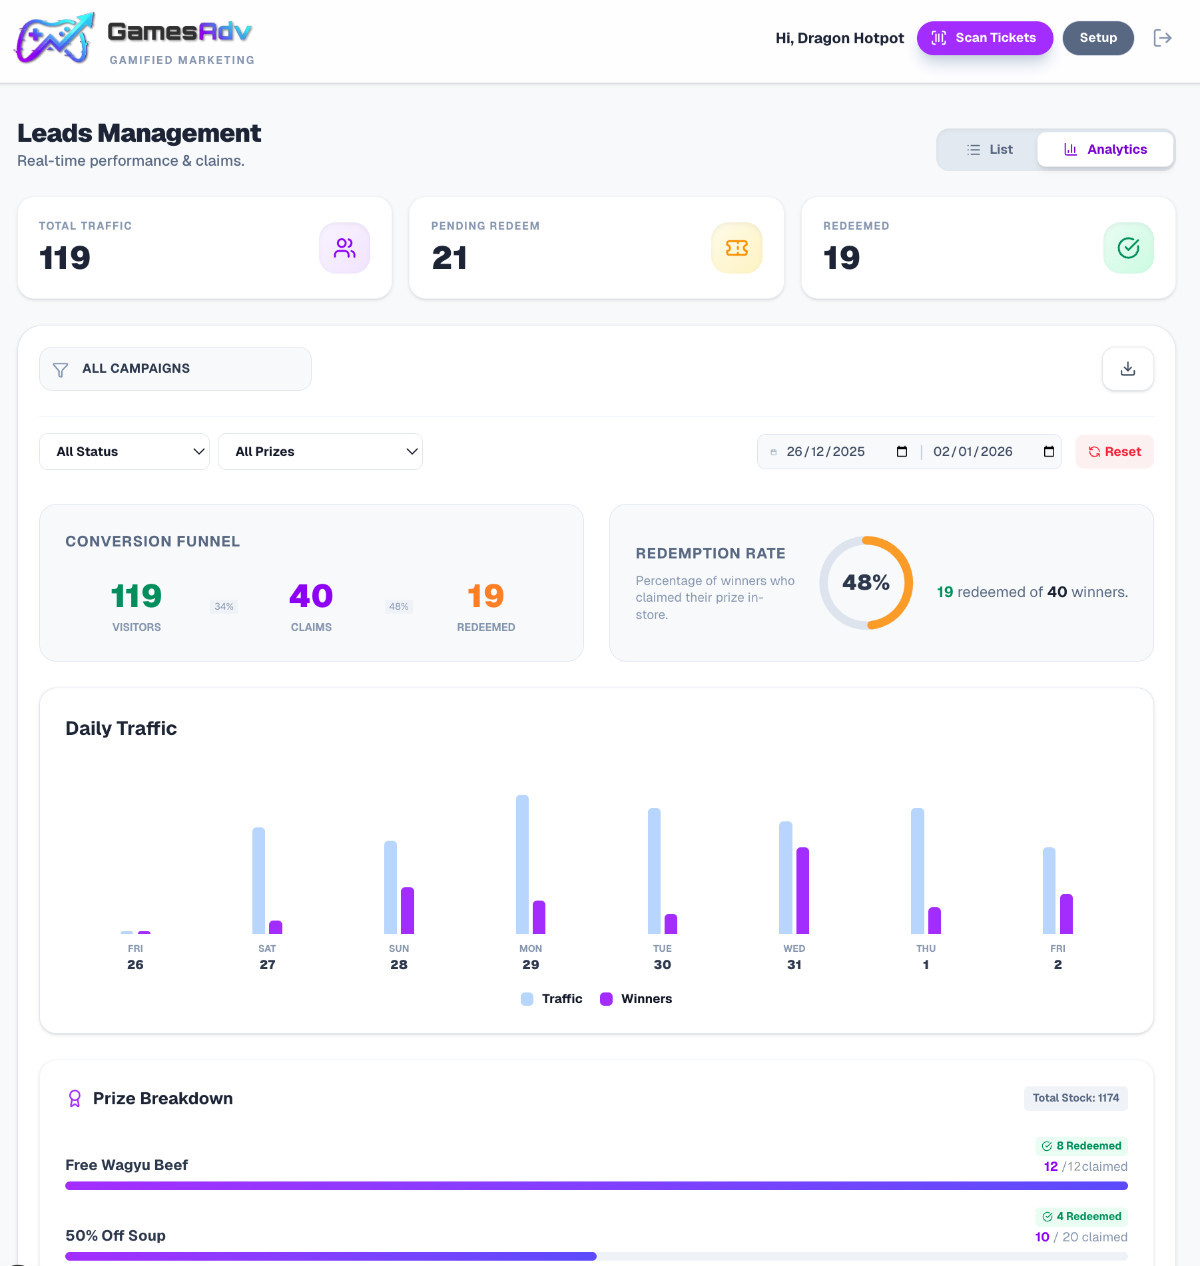The height and width of the screenshot is (1266, 1200).
Task: Click the Free Wagyu Beef progress bar
Action: 596,1186
